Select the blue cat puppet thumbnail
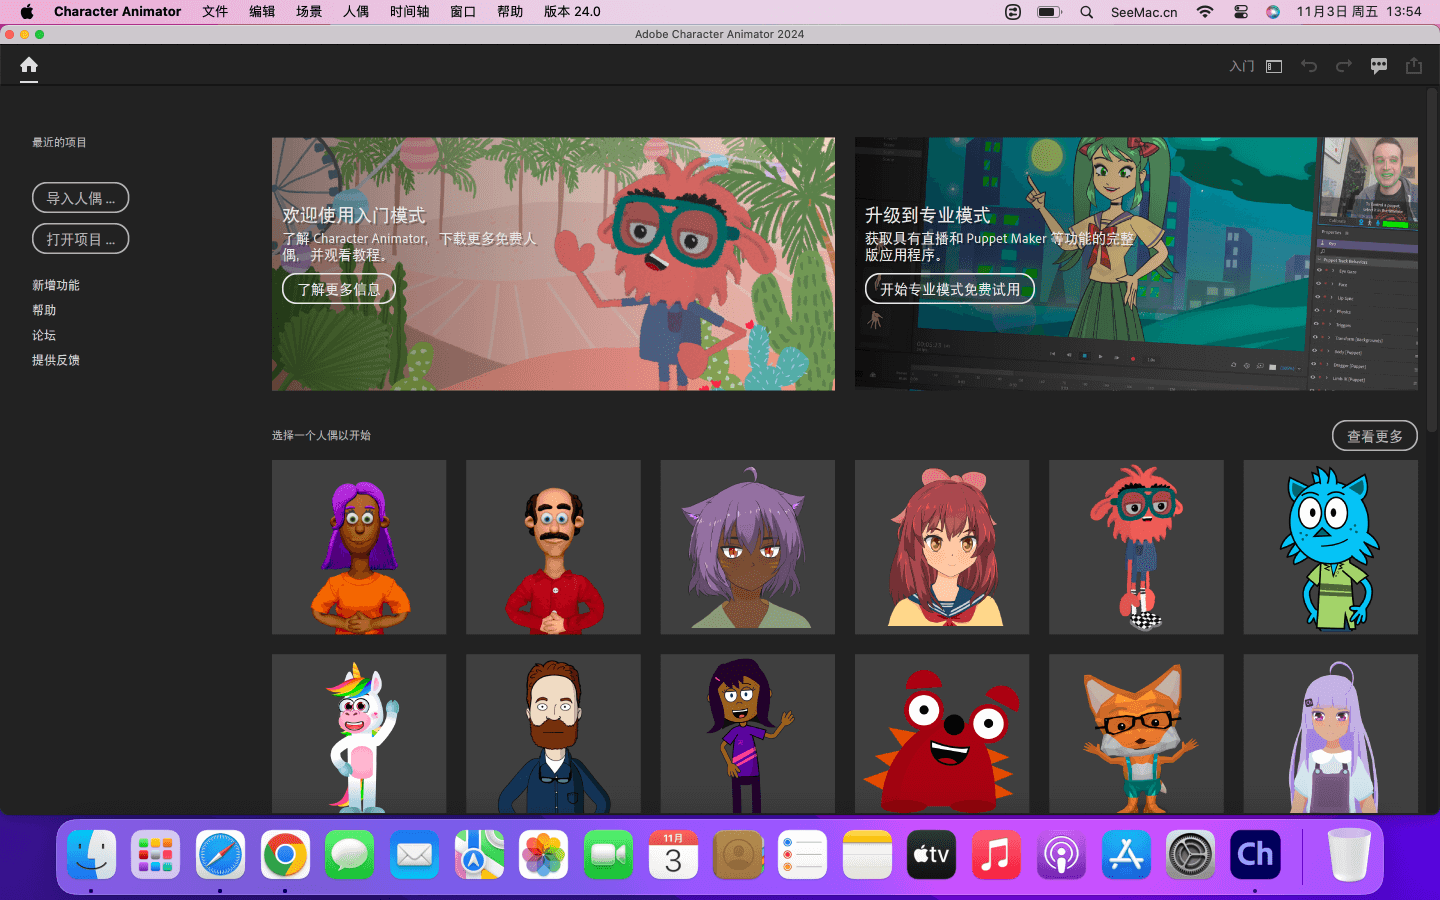This screenshot has height=900, width=1440. (x=1330, y=547)
